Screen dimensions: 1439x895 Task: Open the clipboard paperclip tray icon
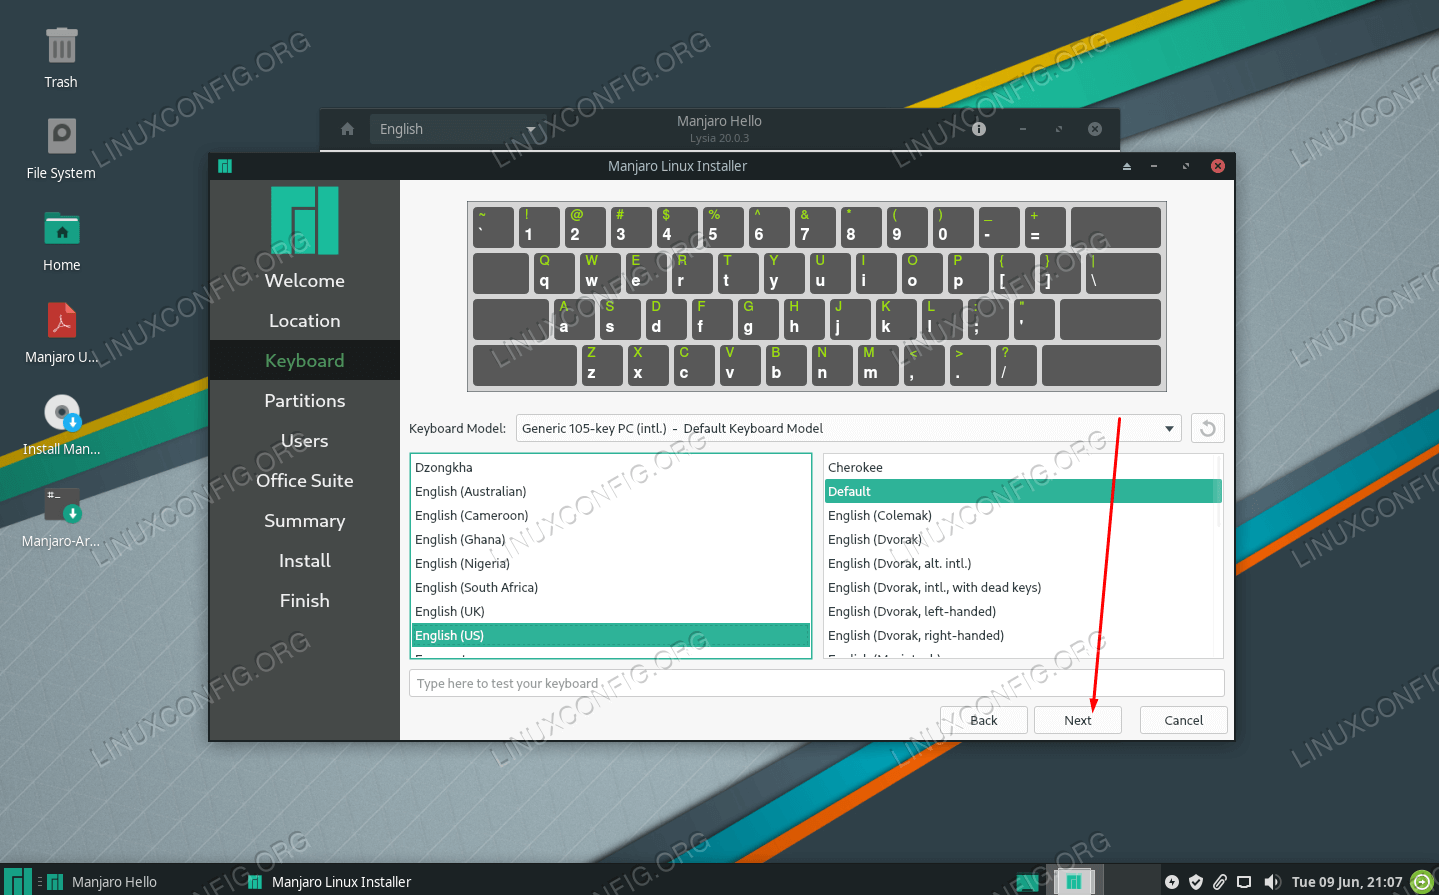tap(1220, 882)
